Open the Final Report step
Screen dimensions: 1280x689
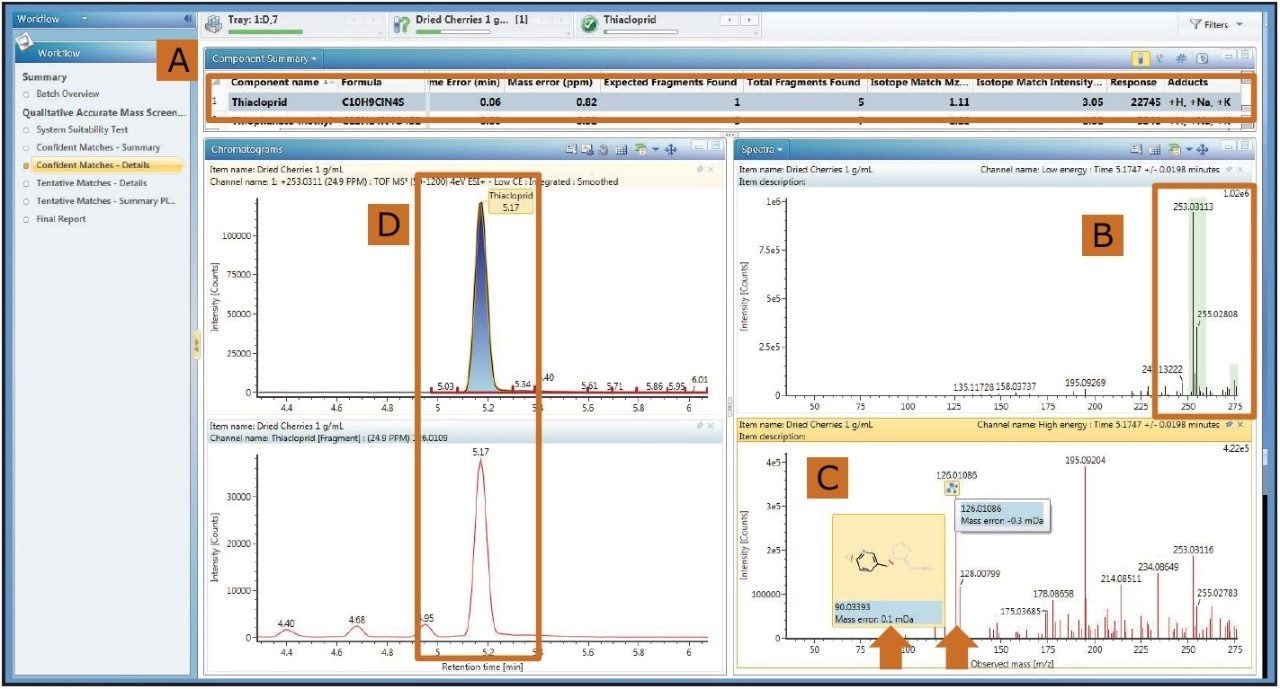tap(61, 219)
